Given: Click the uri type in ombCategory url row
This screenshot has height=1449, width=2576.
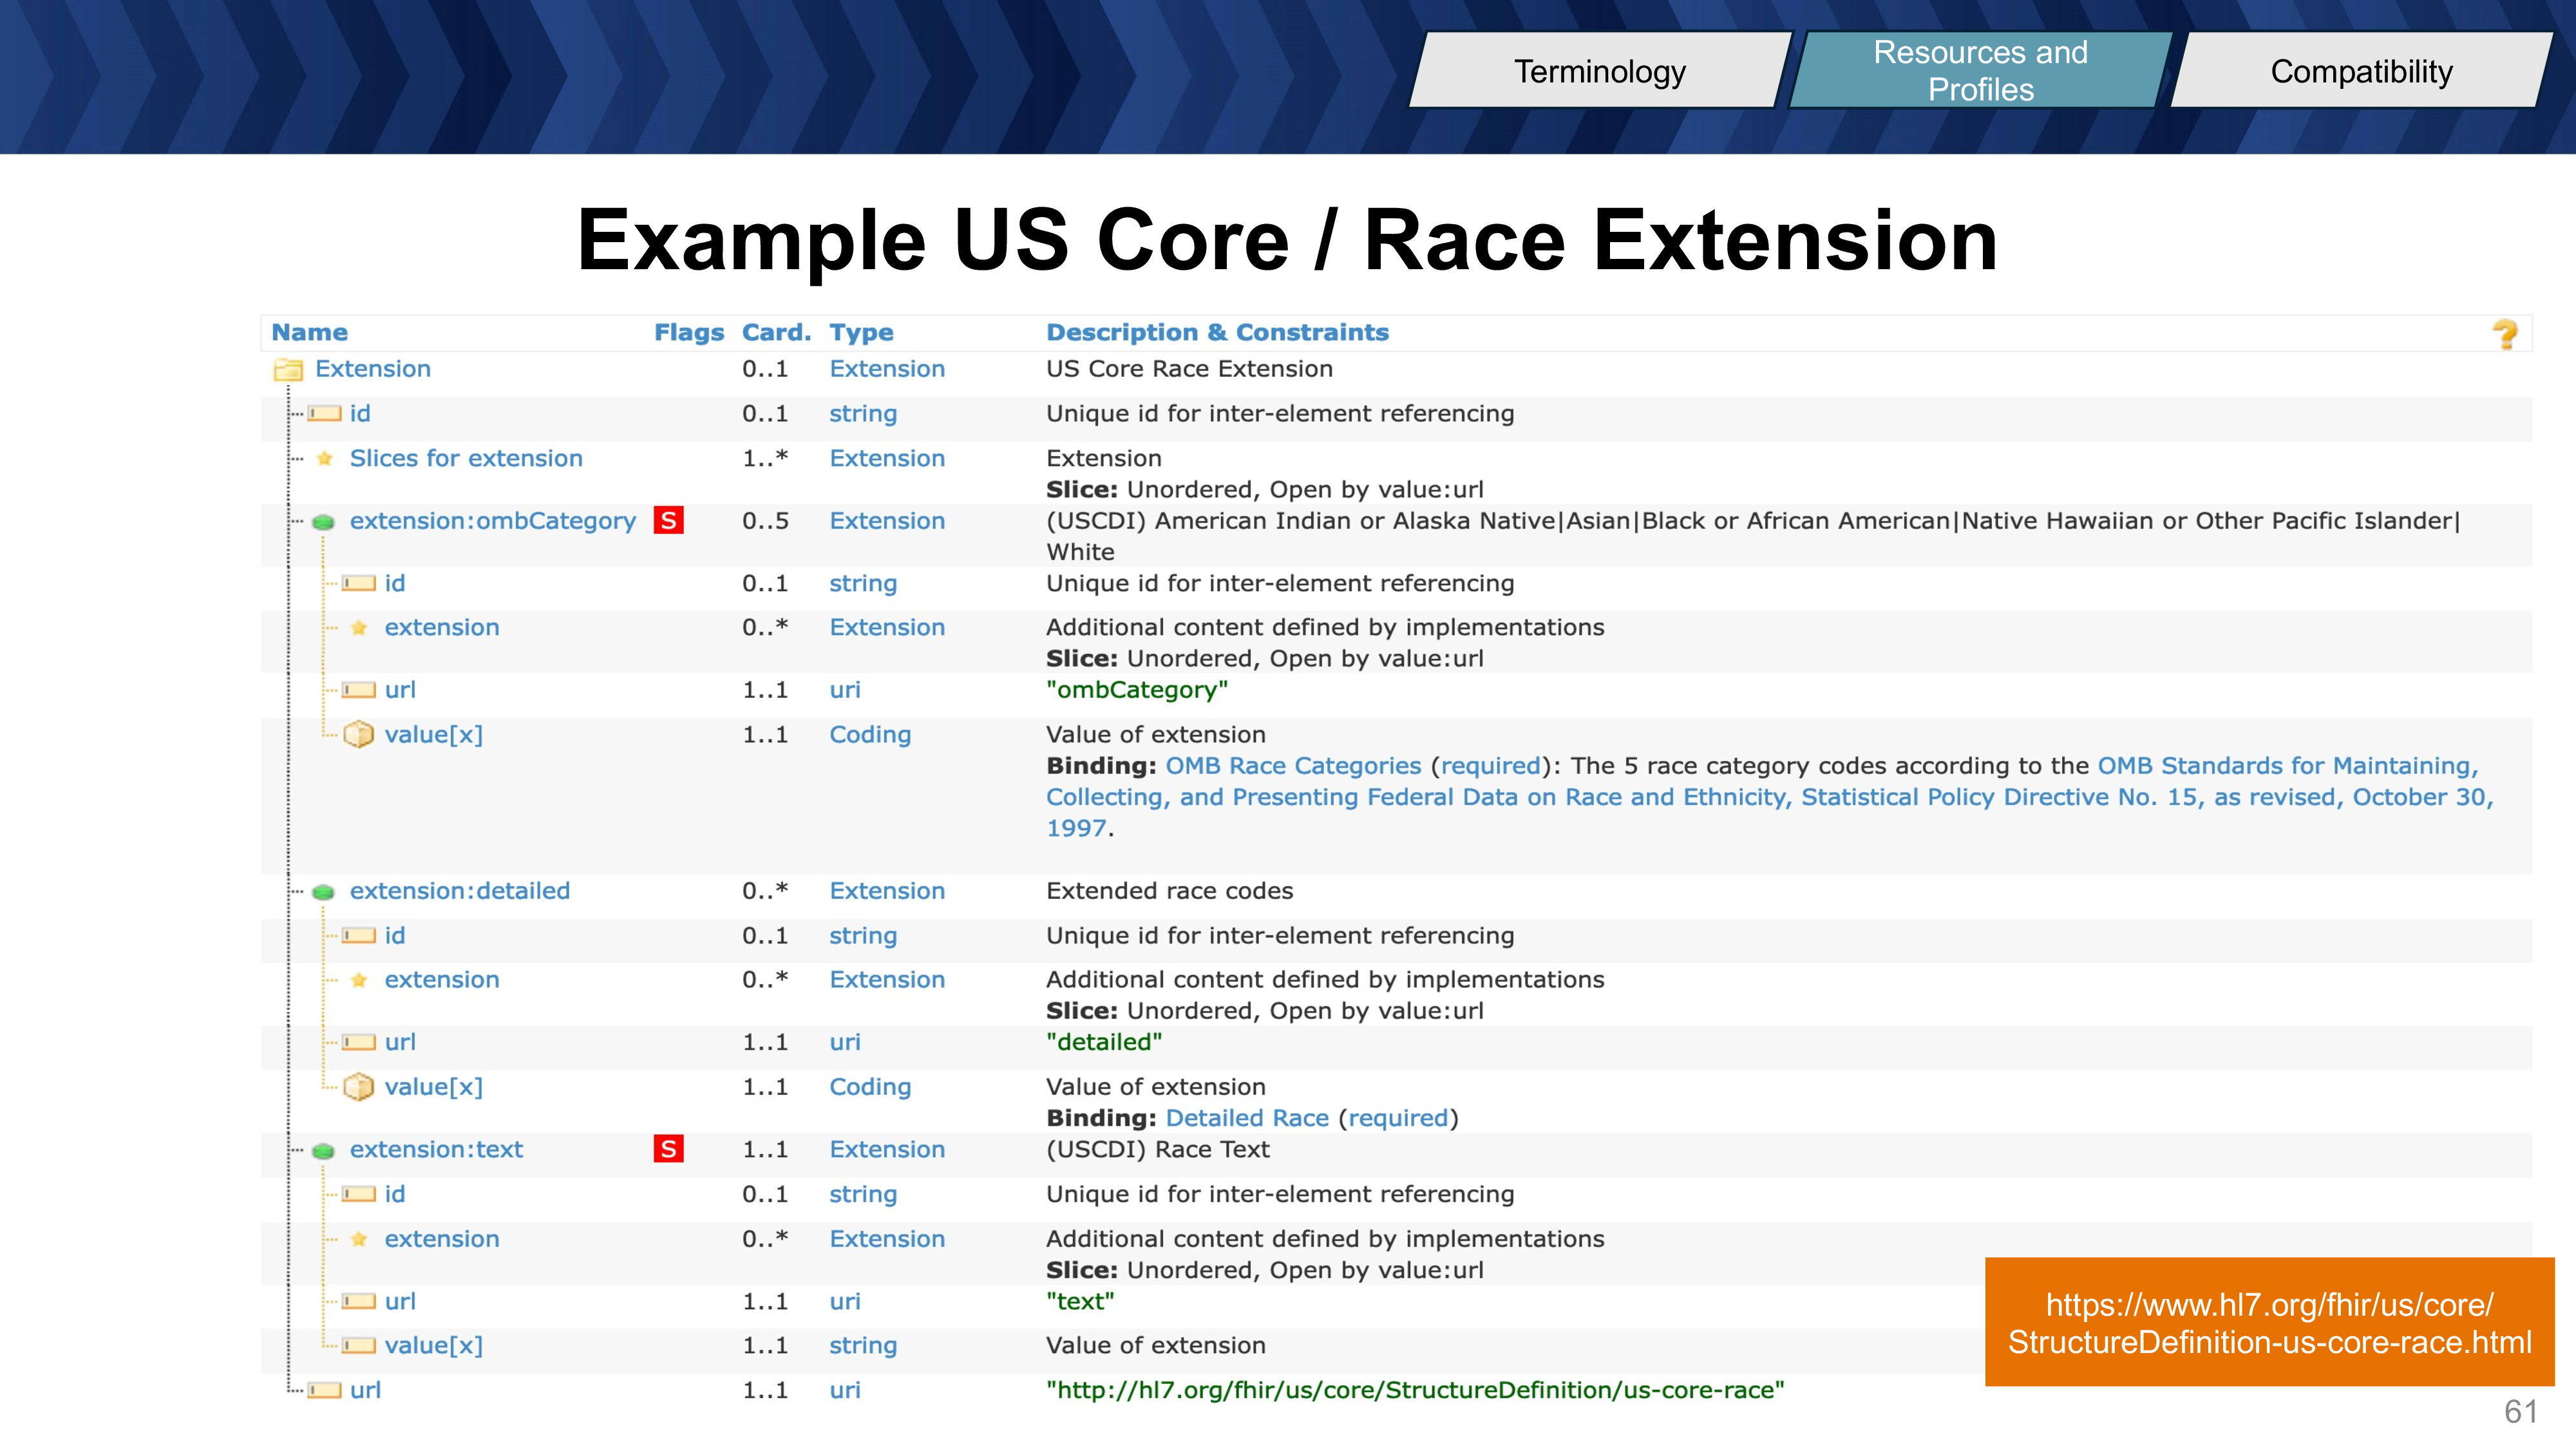Looking at the screenshot, I should (x=845, y=690).
